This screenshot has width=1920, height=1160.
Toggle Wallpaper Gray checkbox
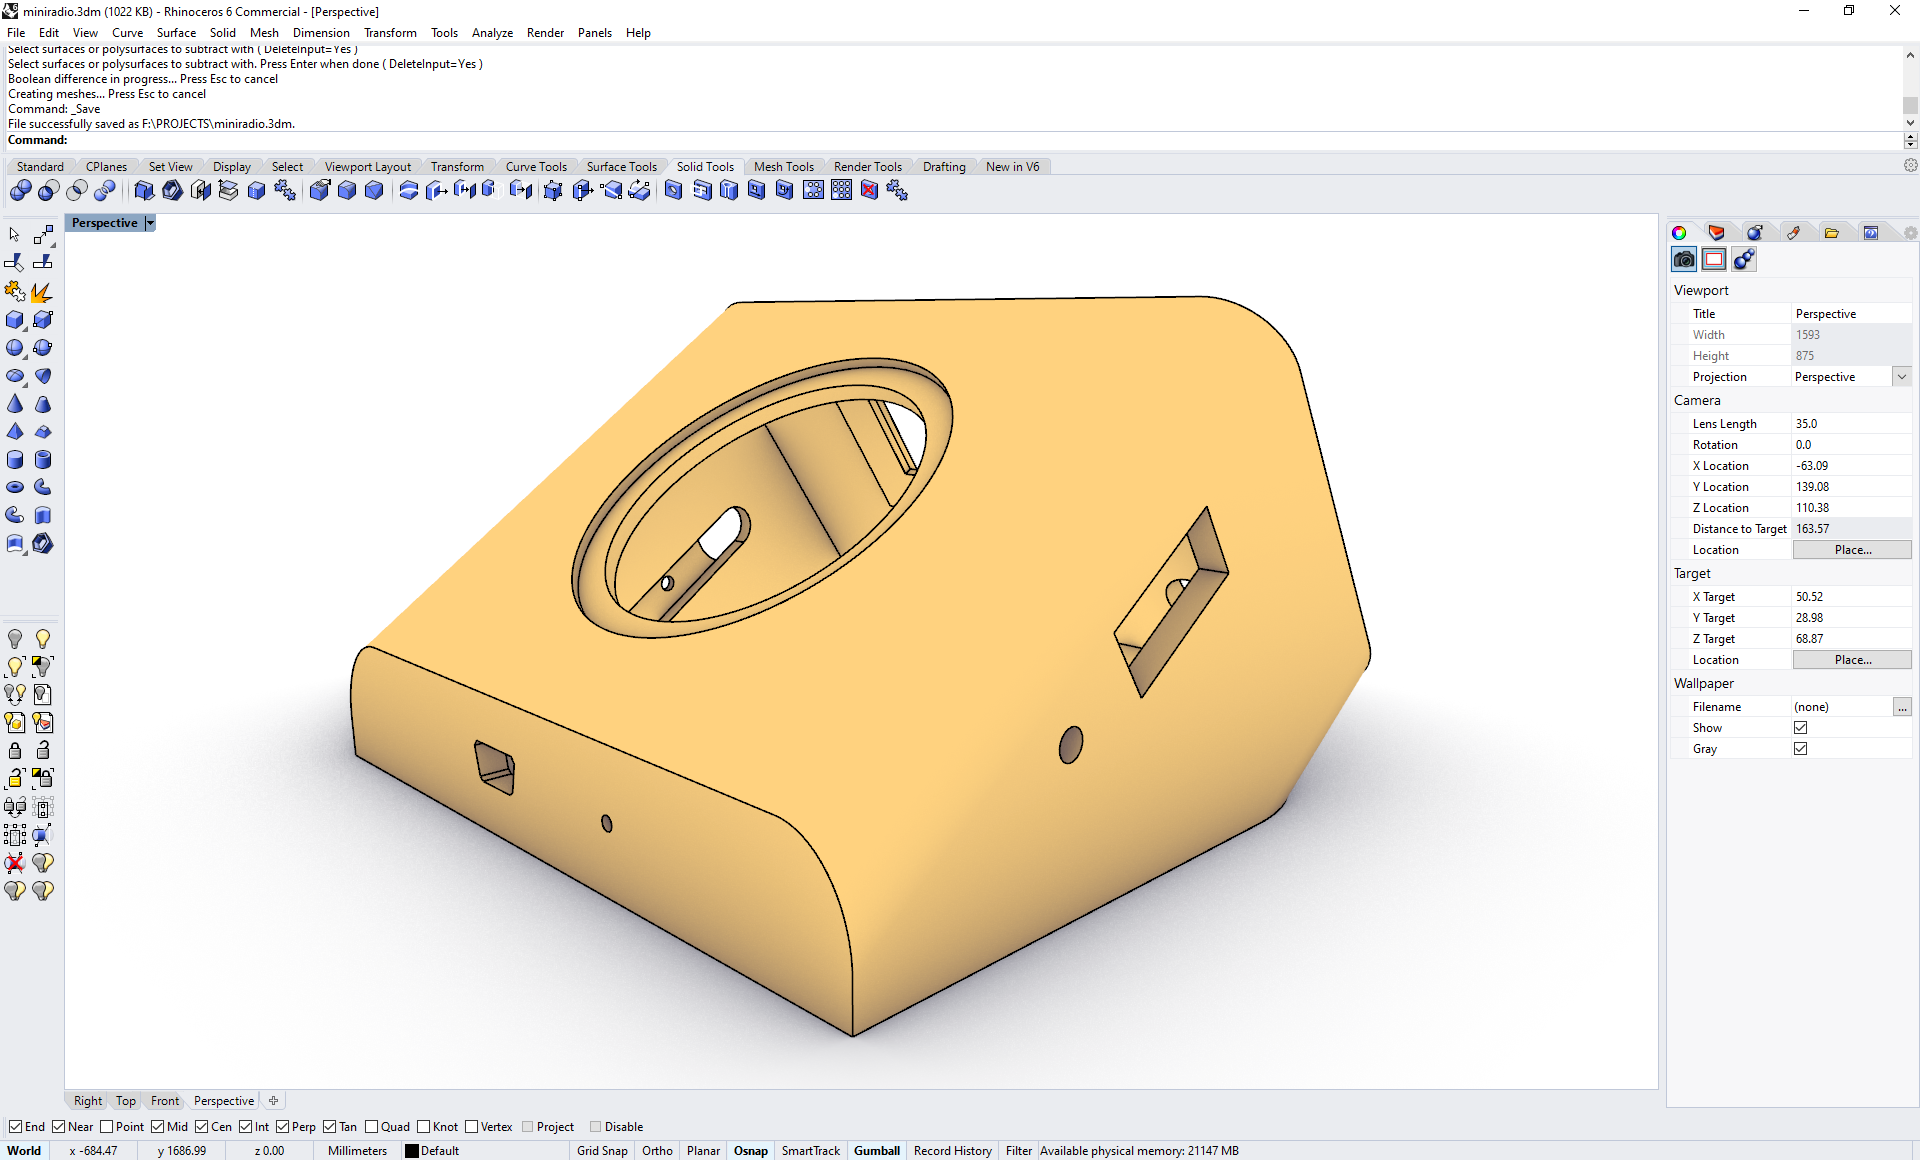pos(1800,749)
